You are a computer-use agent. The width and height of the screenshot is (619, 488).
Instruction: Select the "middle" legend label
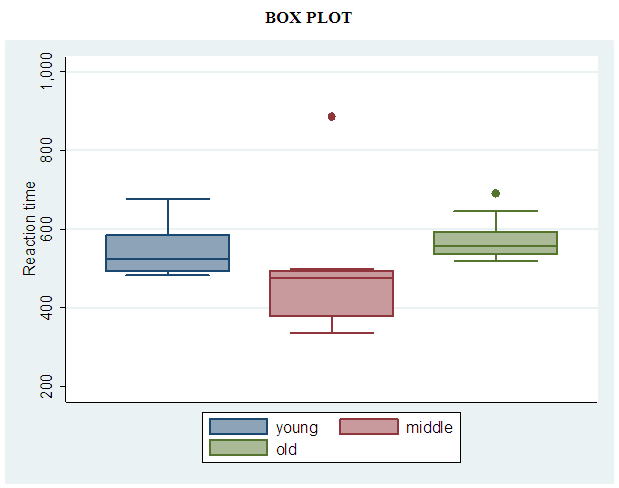tap(429, 428)
